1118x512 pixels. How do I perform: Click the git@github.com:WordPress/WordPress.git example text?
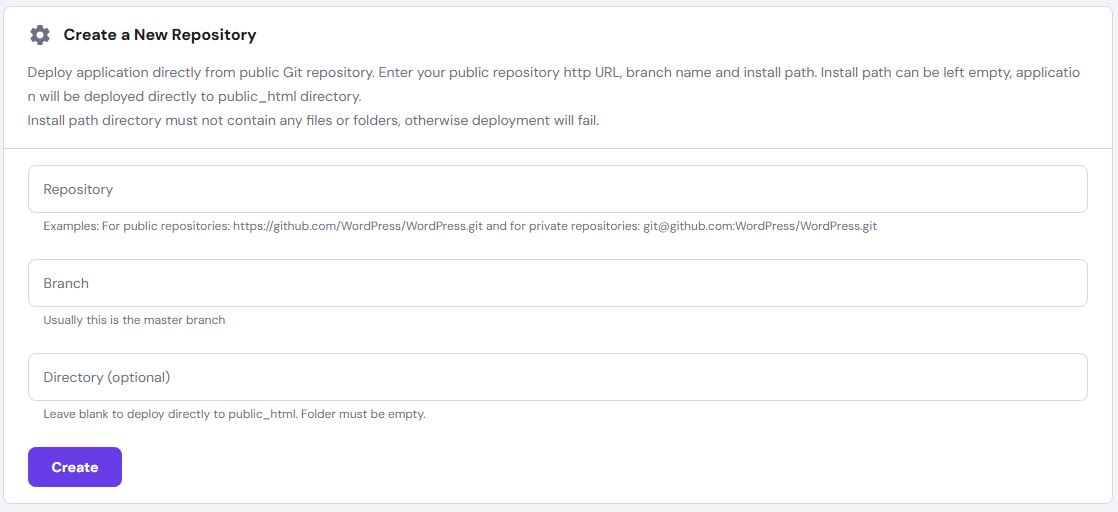[x=759, y=226]
